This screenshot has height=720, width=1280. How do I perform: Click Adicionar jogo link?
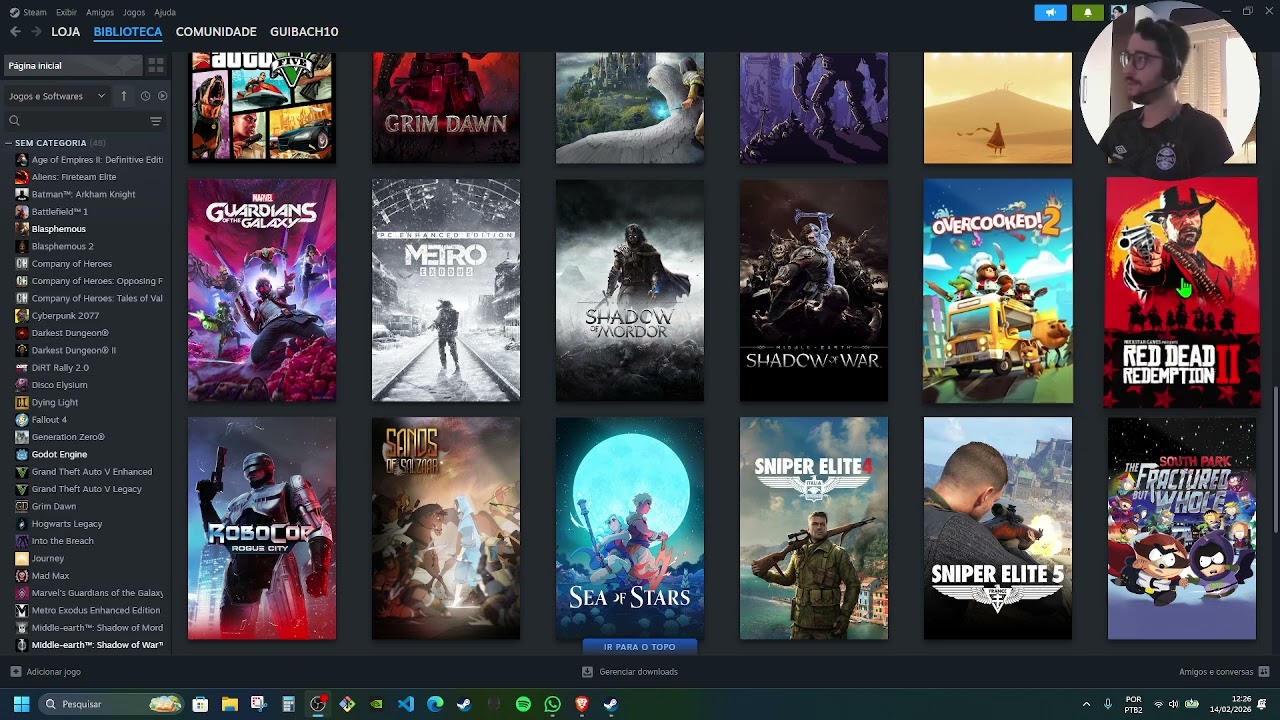54,672
